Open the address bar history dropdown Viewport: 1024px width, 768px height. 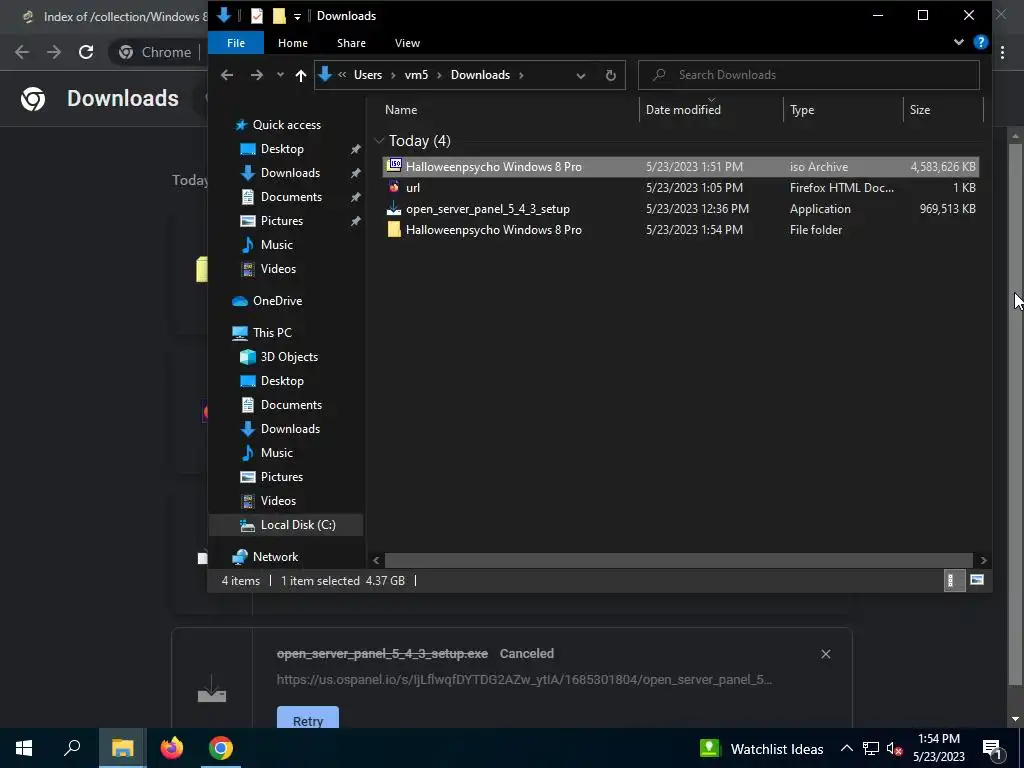click(x=581, y=76)
